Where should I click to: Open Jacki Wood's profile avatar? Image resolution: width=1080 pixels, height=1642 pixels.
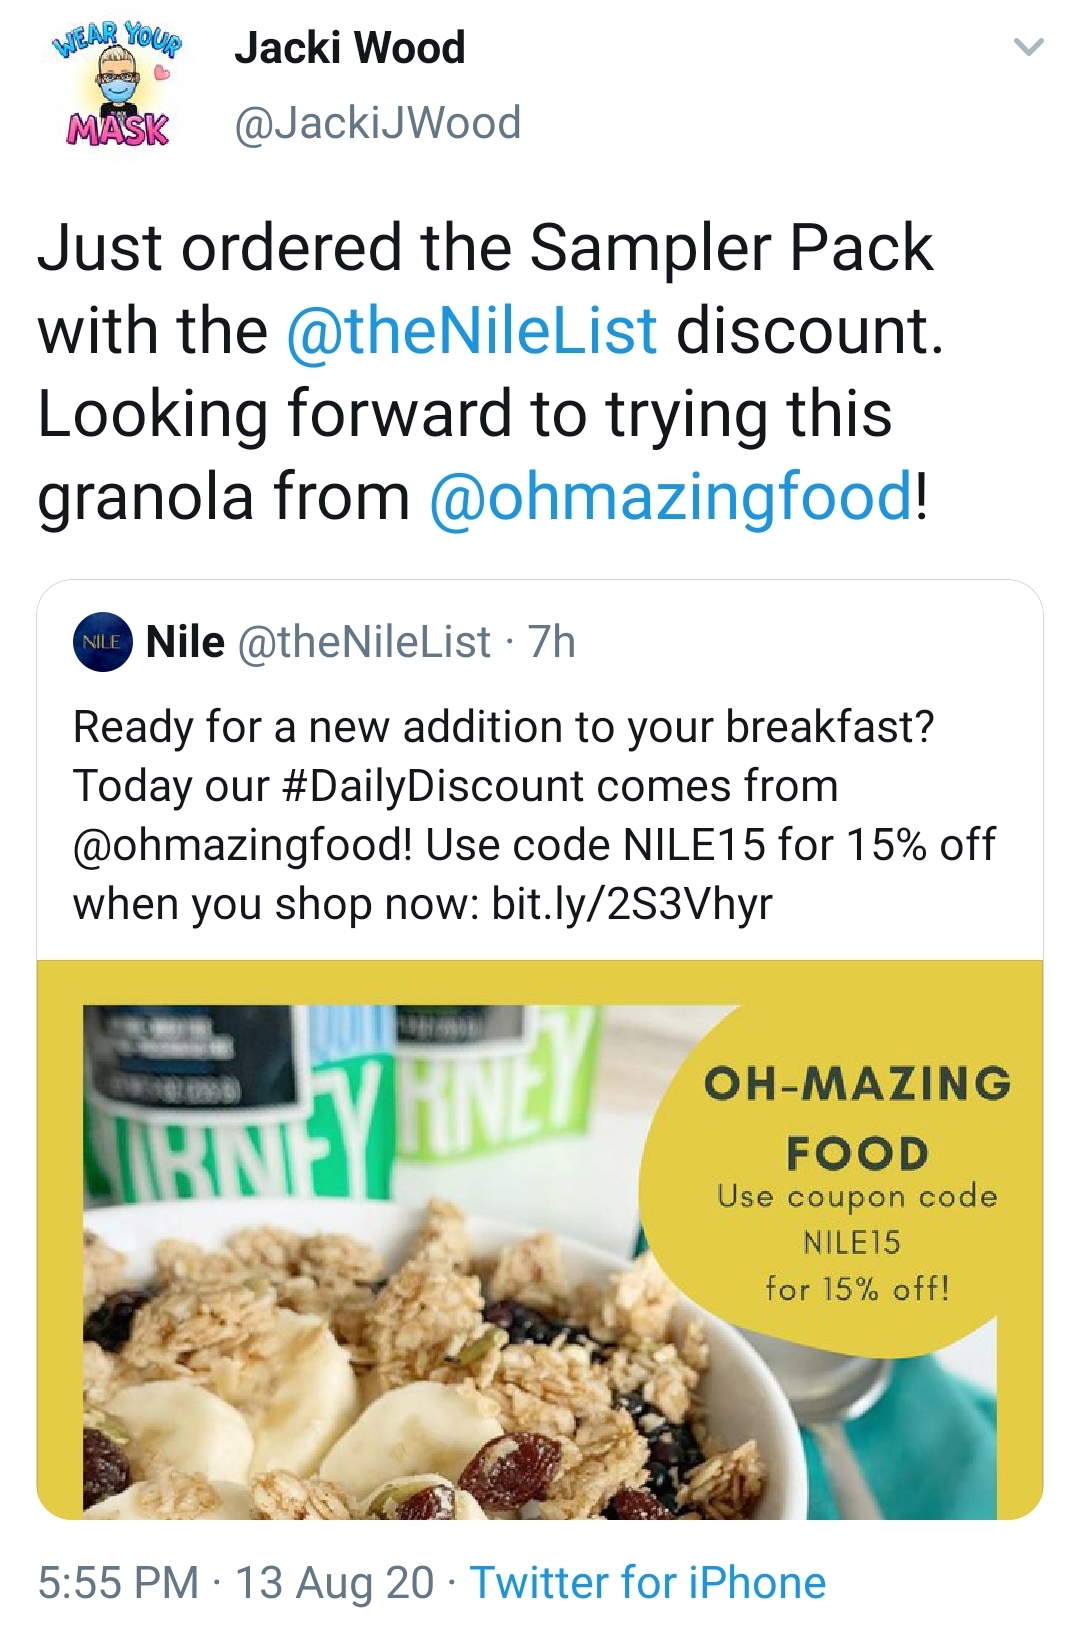point(117,85)
